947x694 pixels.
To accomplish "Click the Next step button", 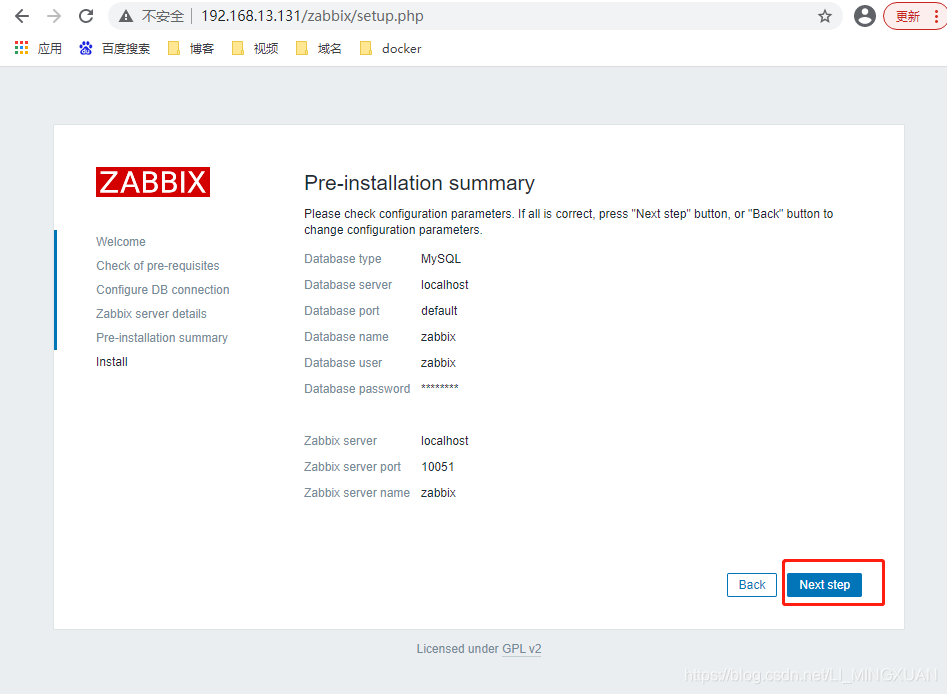I will pyautogui.click(x=824, y=585).
